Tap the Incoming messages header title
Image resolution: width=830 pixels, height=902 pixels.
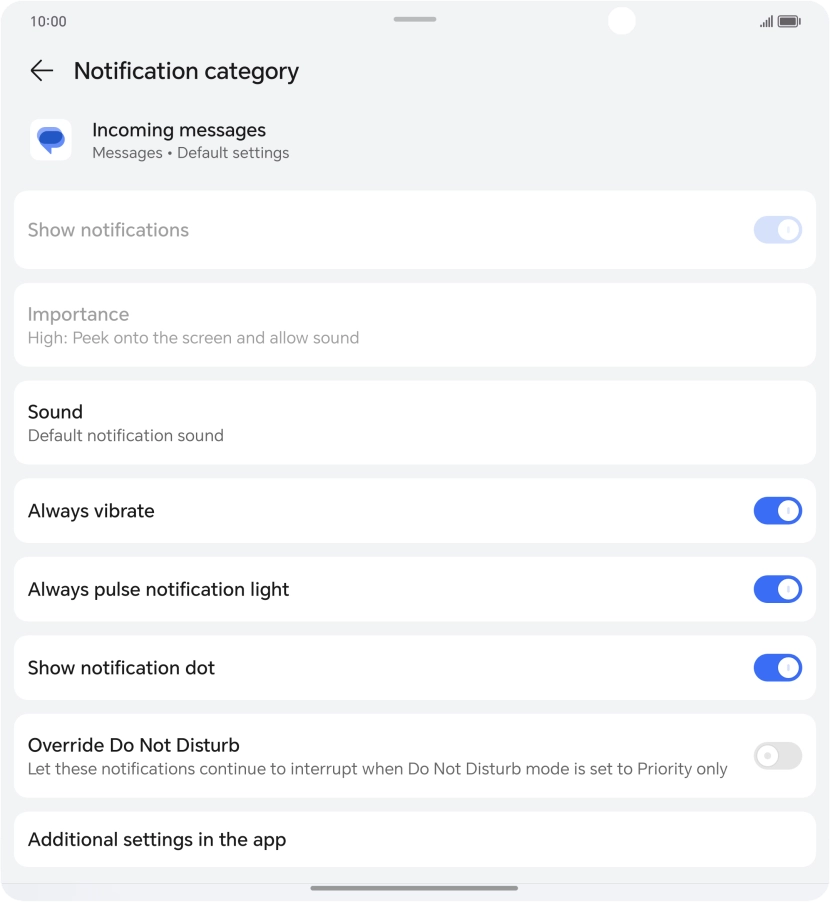tap(179, 130)
